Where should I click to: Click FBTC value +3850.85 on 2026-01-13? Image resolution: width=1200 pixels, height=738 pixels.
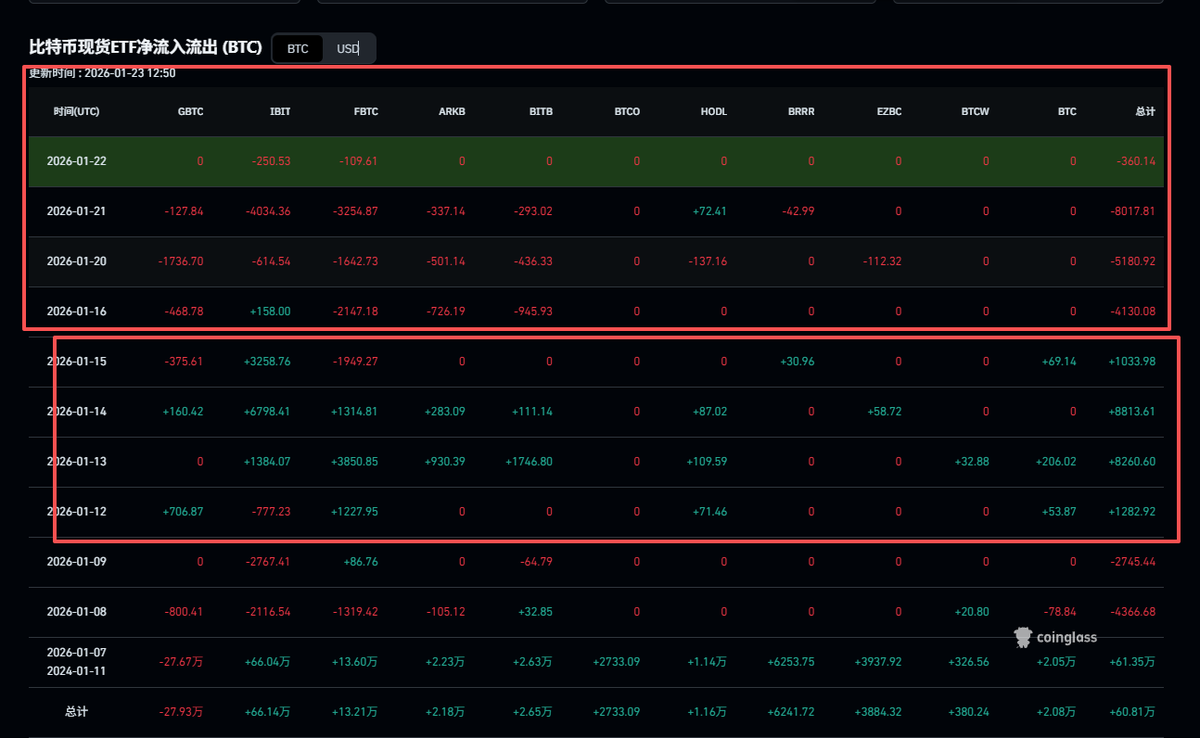tap(354, 461)
